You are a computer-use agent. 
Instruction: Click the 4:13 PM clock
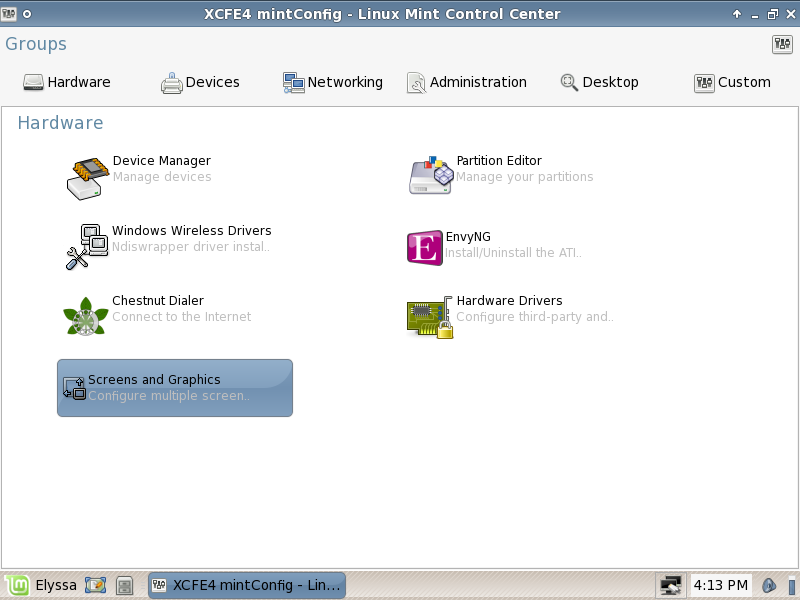pyautogui.click(x=720, y=585)
